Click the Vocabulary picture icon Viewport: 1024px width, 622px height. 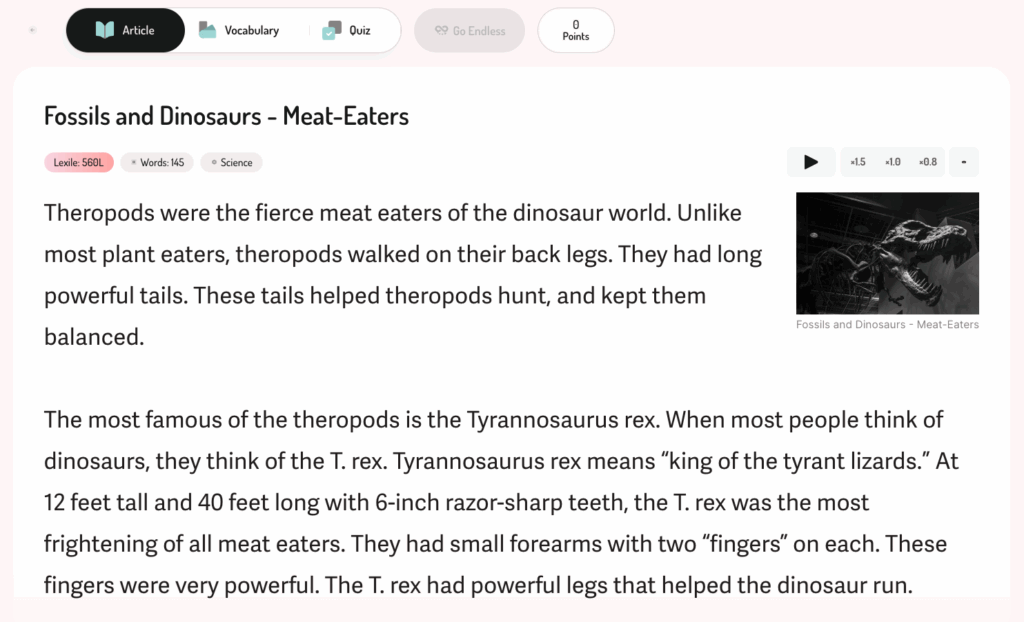point(207,30)
